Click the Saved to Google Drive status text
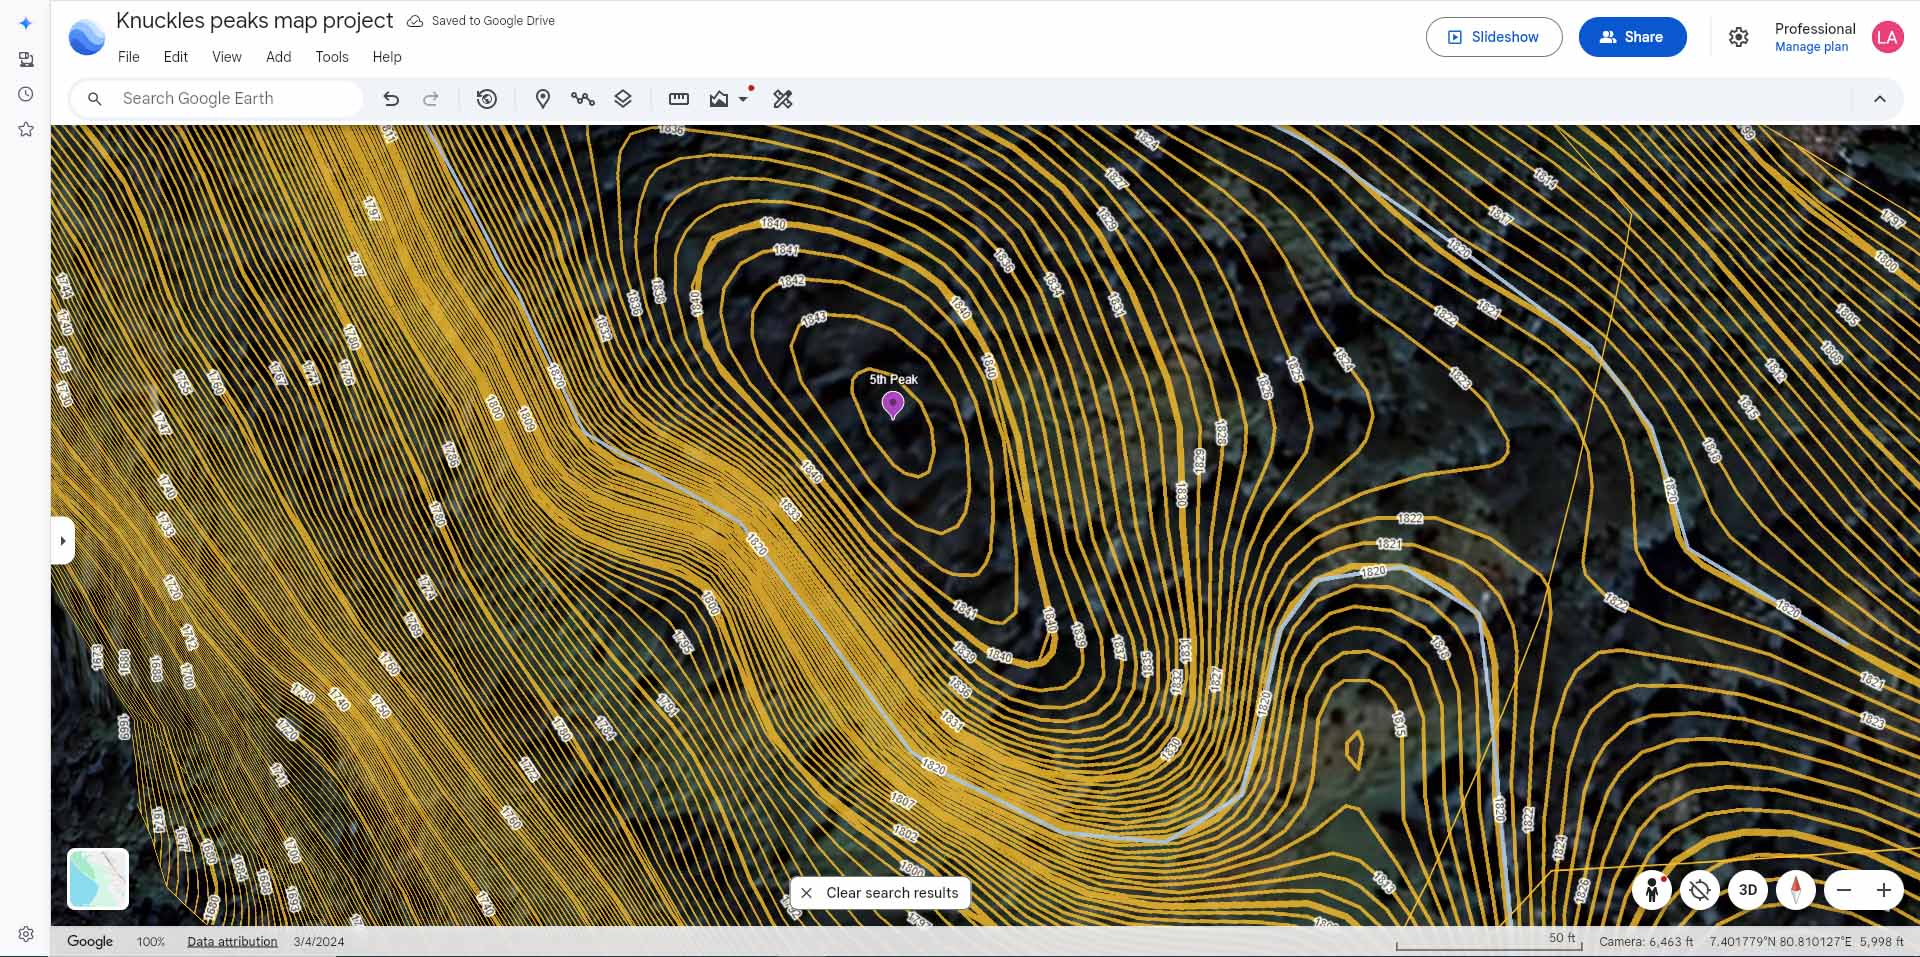Image resolution: width=1920 pixels, height=957 pixels. [493, 21]
